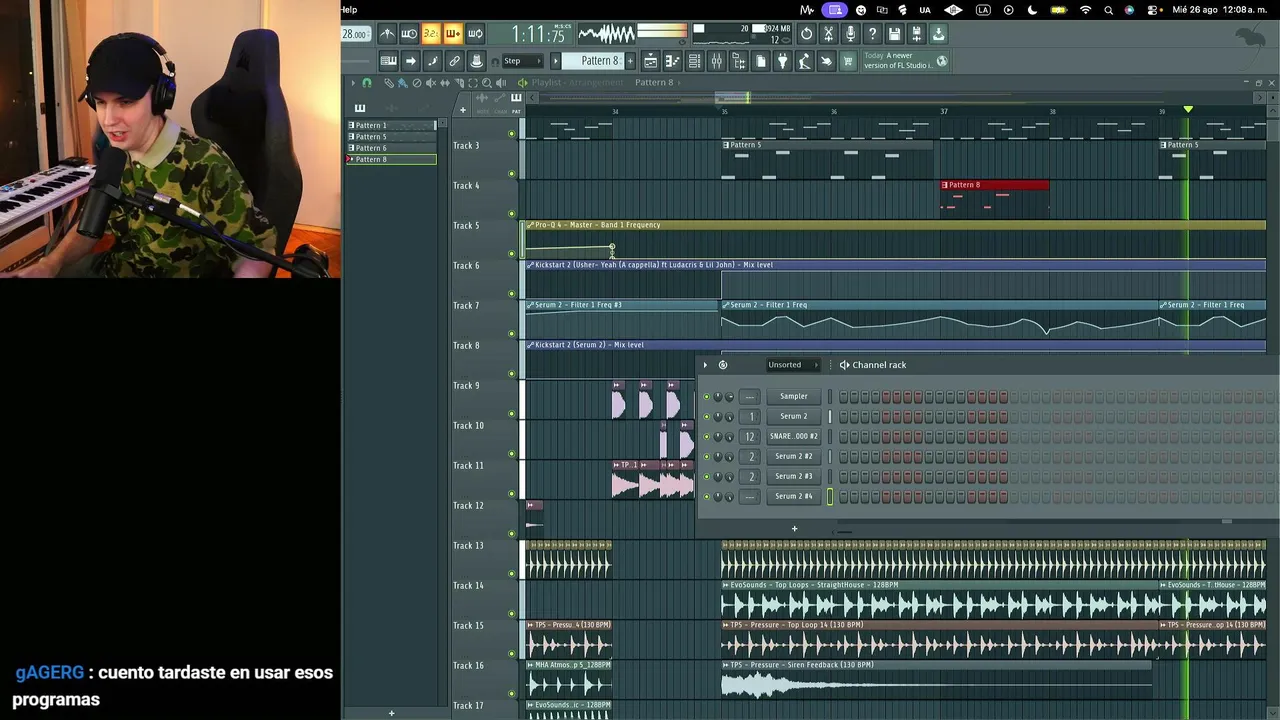The width and height of the screenshot is (1280, 720).
Task: Click the export/render download icon
Action: pyautogui.click(x=938, y=34)
